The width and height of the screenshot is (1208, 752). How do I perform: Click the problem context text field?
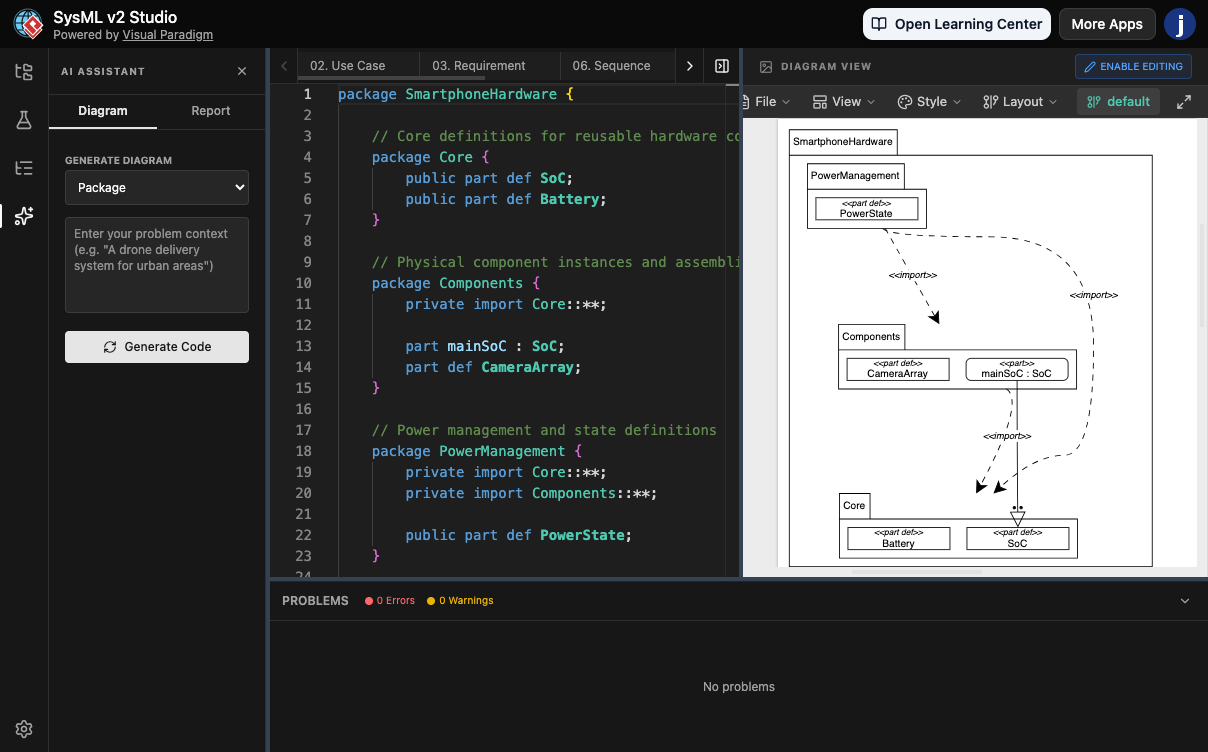coord(157,265)
